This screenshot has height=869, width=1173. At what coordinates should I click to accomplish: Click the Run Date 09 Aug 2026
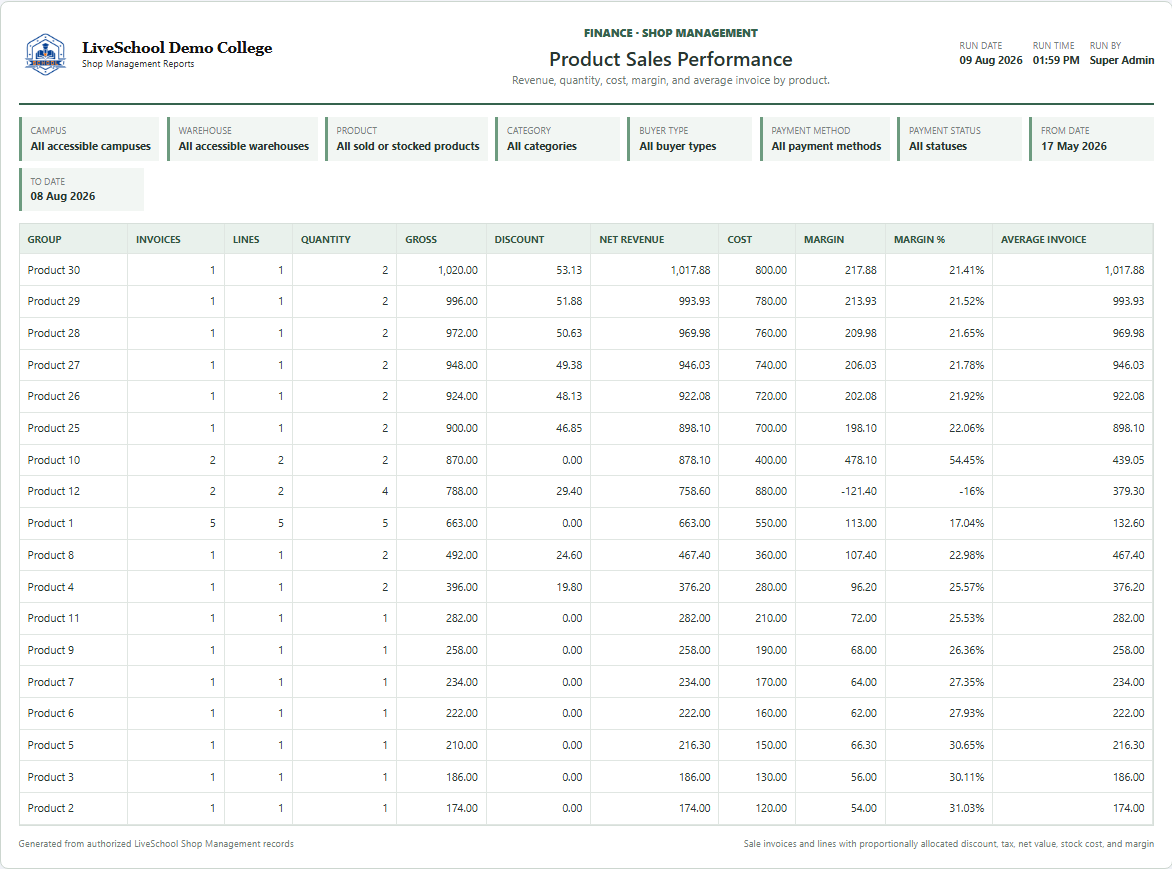tap(990, 61)
